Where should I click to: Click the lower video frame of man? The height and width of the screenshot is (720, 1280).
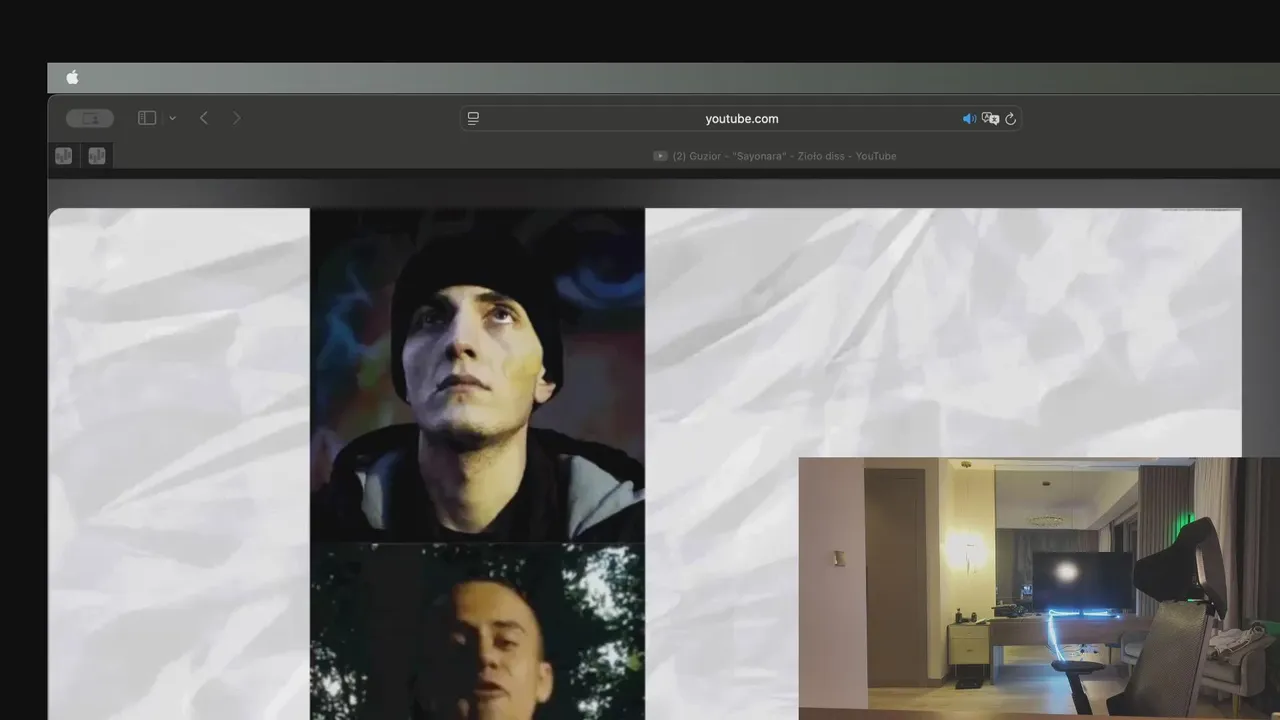[477, 631]
